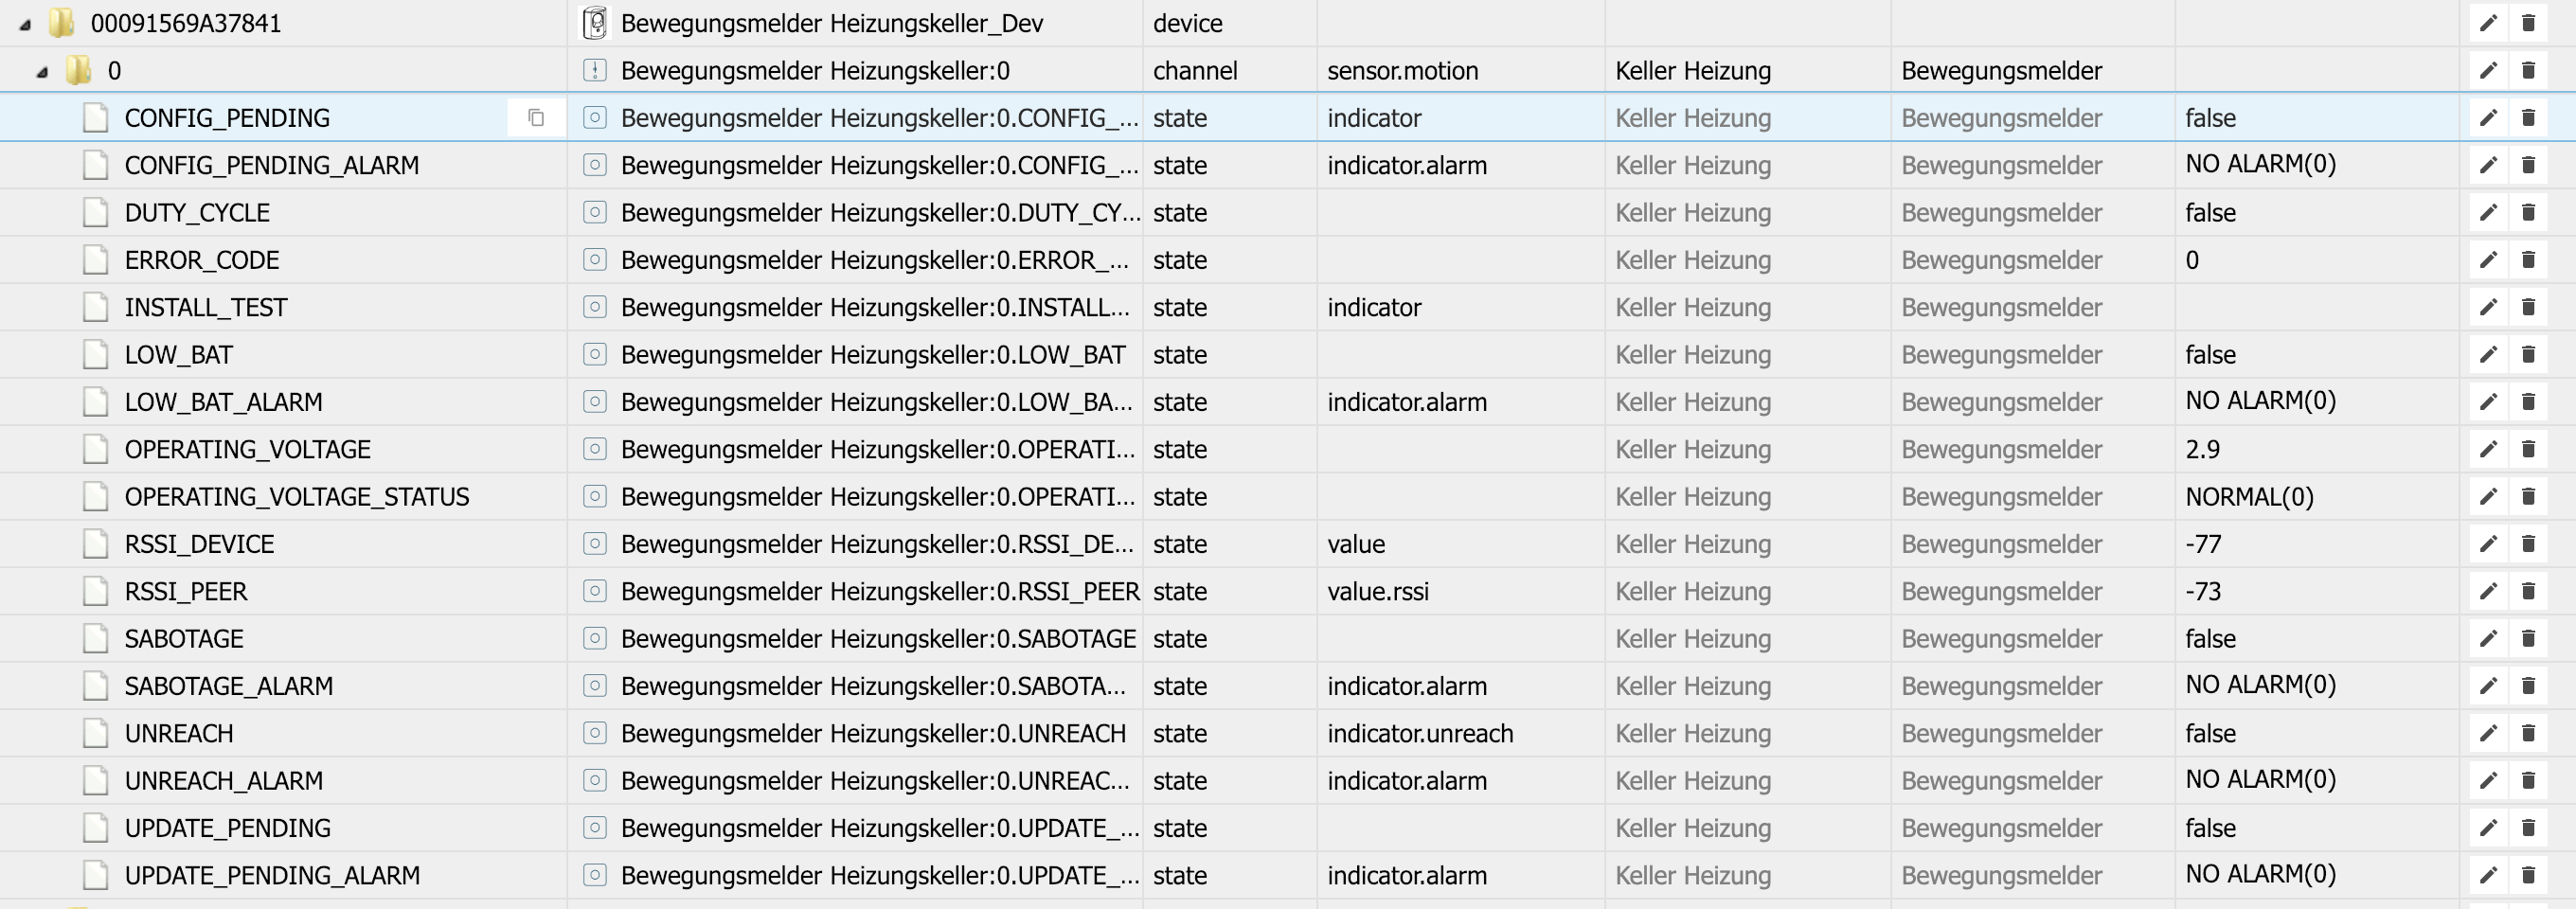This screenshot has width=2576, height=909.
Task: Delete the LOW_BAT_ALARM state
Action: [2528, 402]
